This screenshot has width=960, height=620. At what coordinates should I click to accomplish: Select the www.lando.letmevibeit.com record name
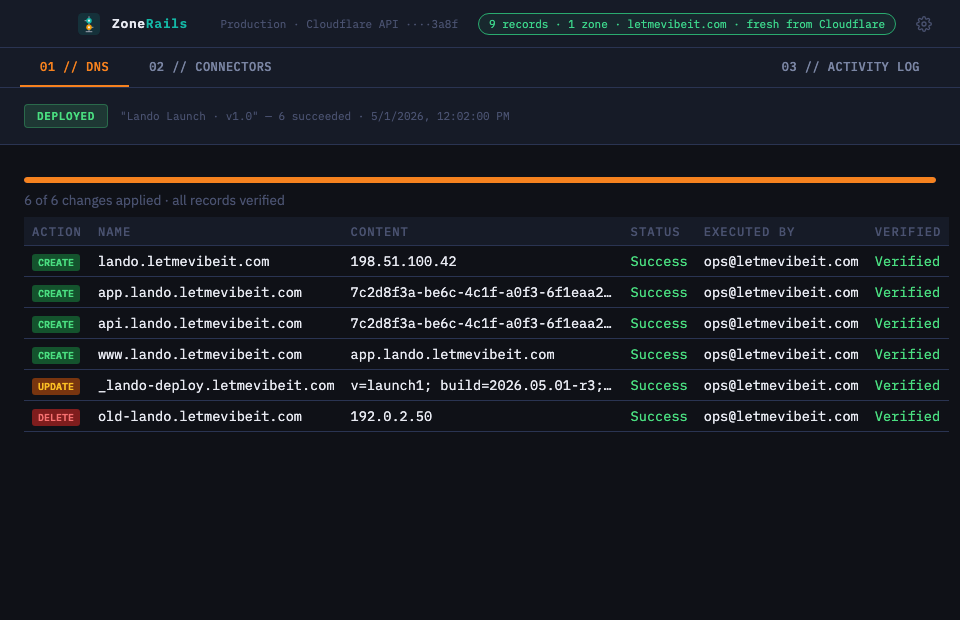[200, 354]
